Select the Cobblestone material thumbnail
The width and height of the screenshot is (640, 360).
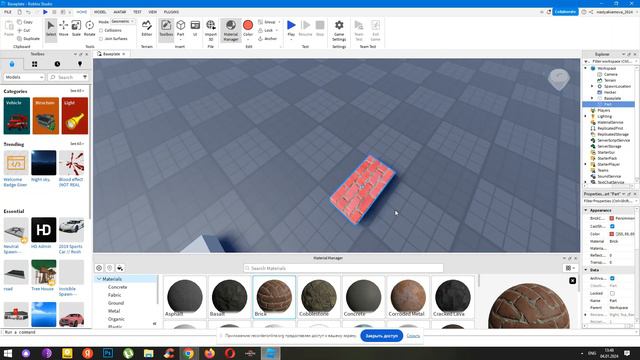318,297
